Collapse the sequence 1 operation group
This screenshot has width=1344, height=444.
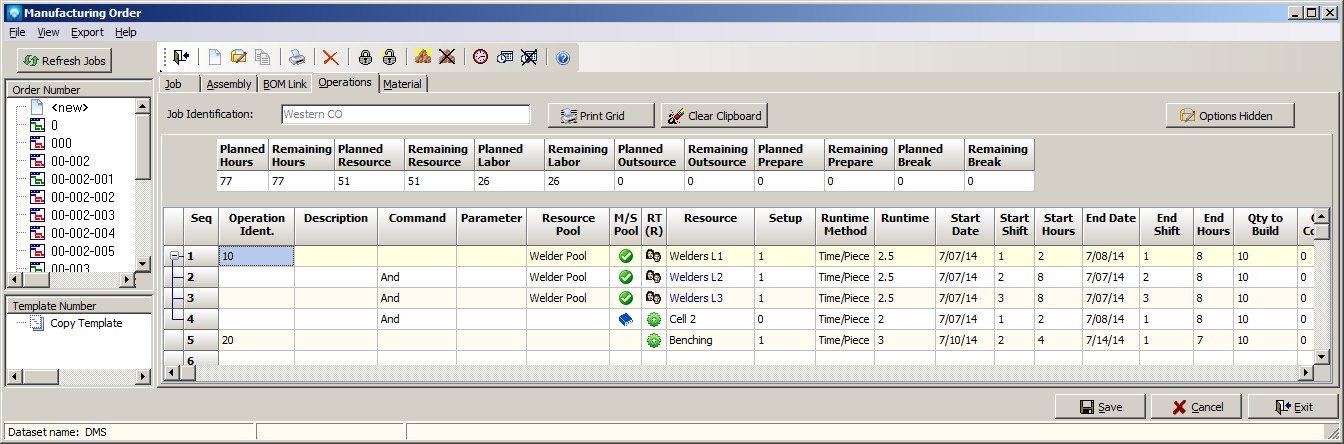pyautogui.click(x=174, y=256)
